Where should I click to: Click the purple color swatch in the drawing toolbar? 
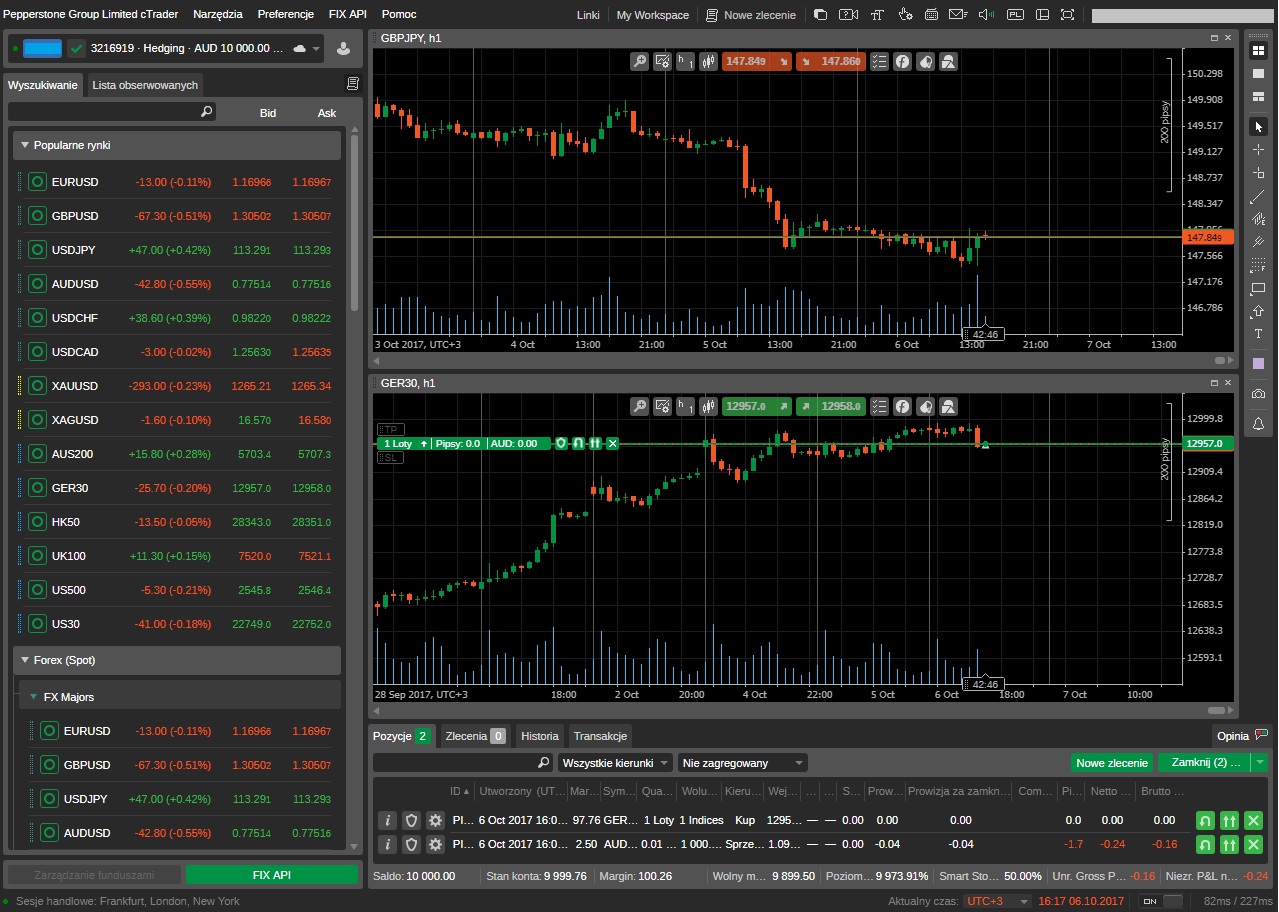pyautogui.click(x=1258, y=364)
